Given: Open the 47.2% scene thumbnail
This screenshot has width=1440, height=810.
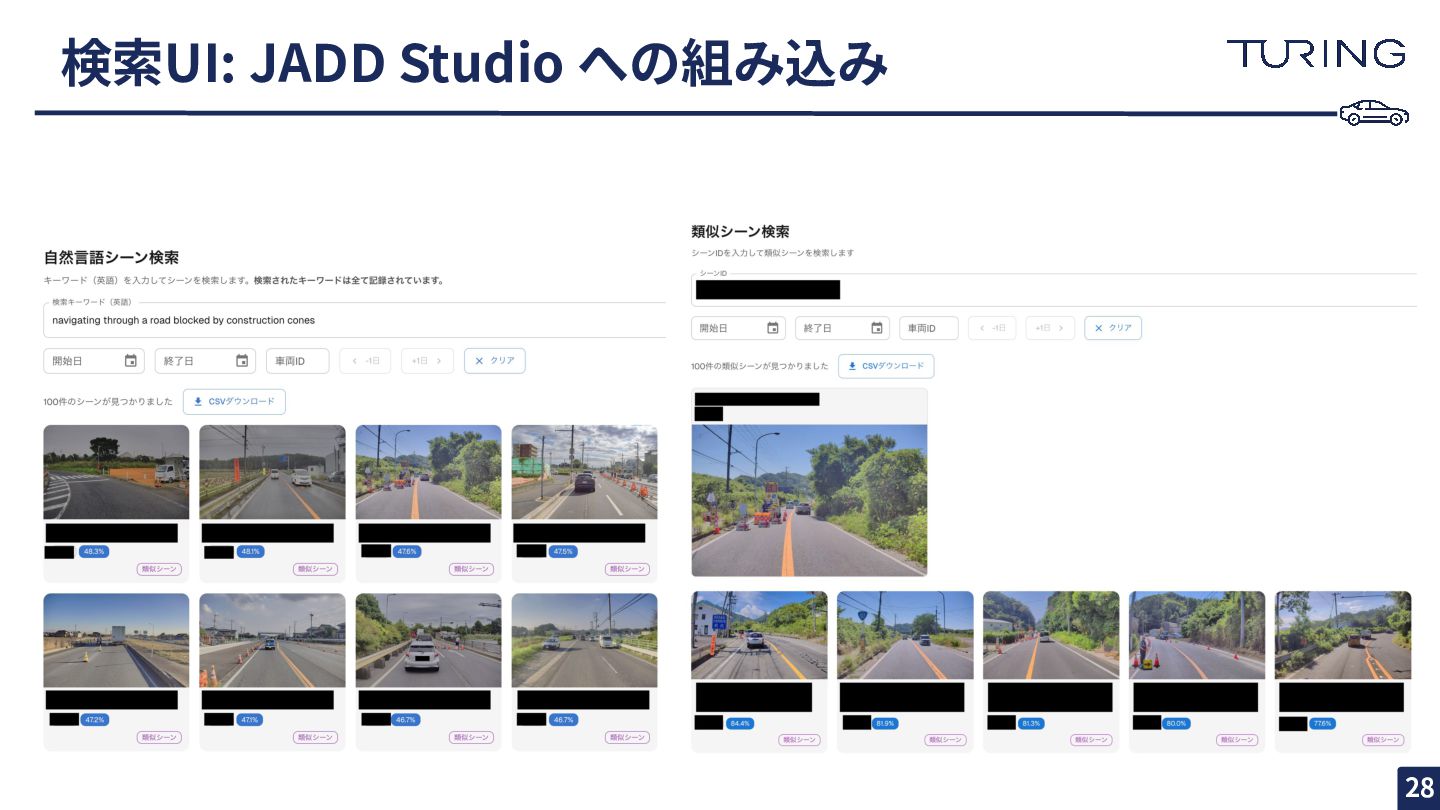Looking at the screenshot, I should 116,640.
